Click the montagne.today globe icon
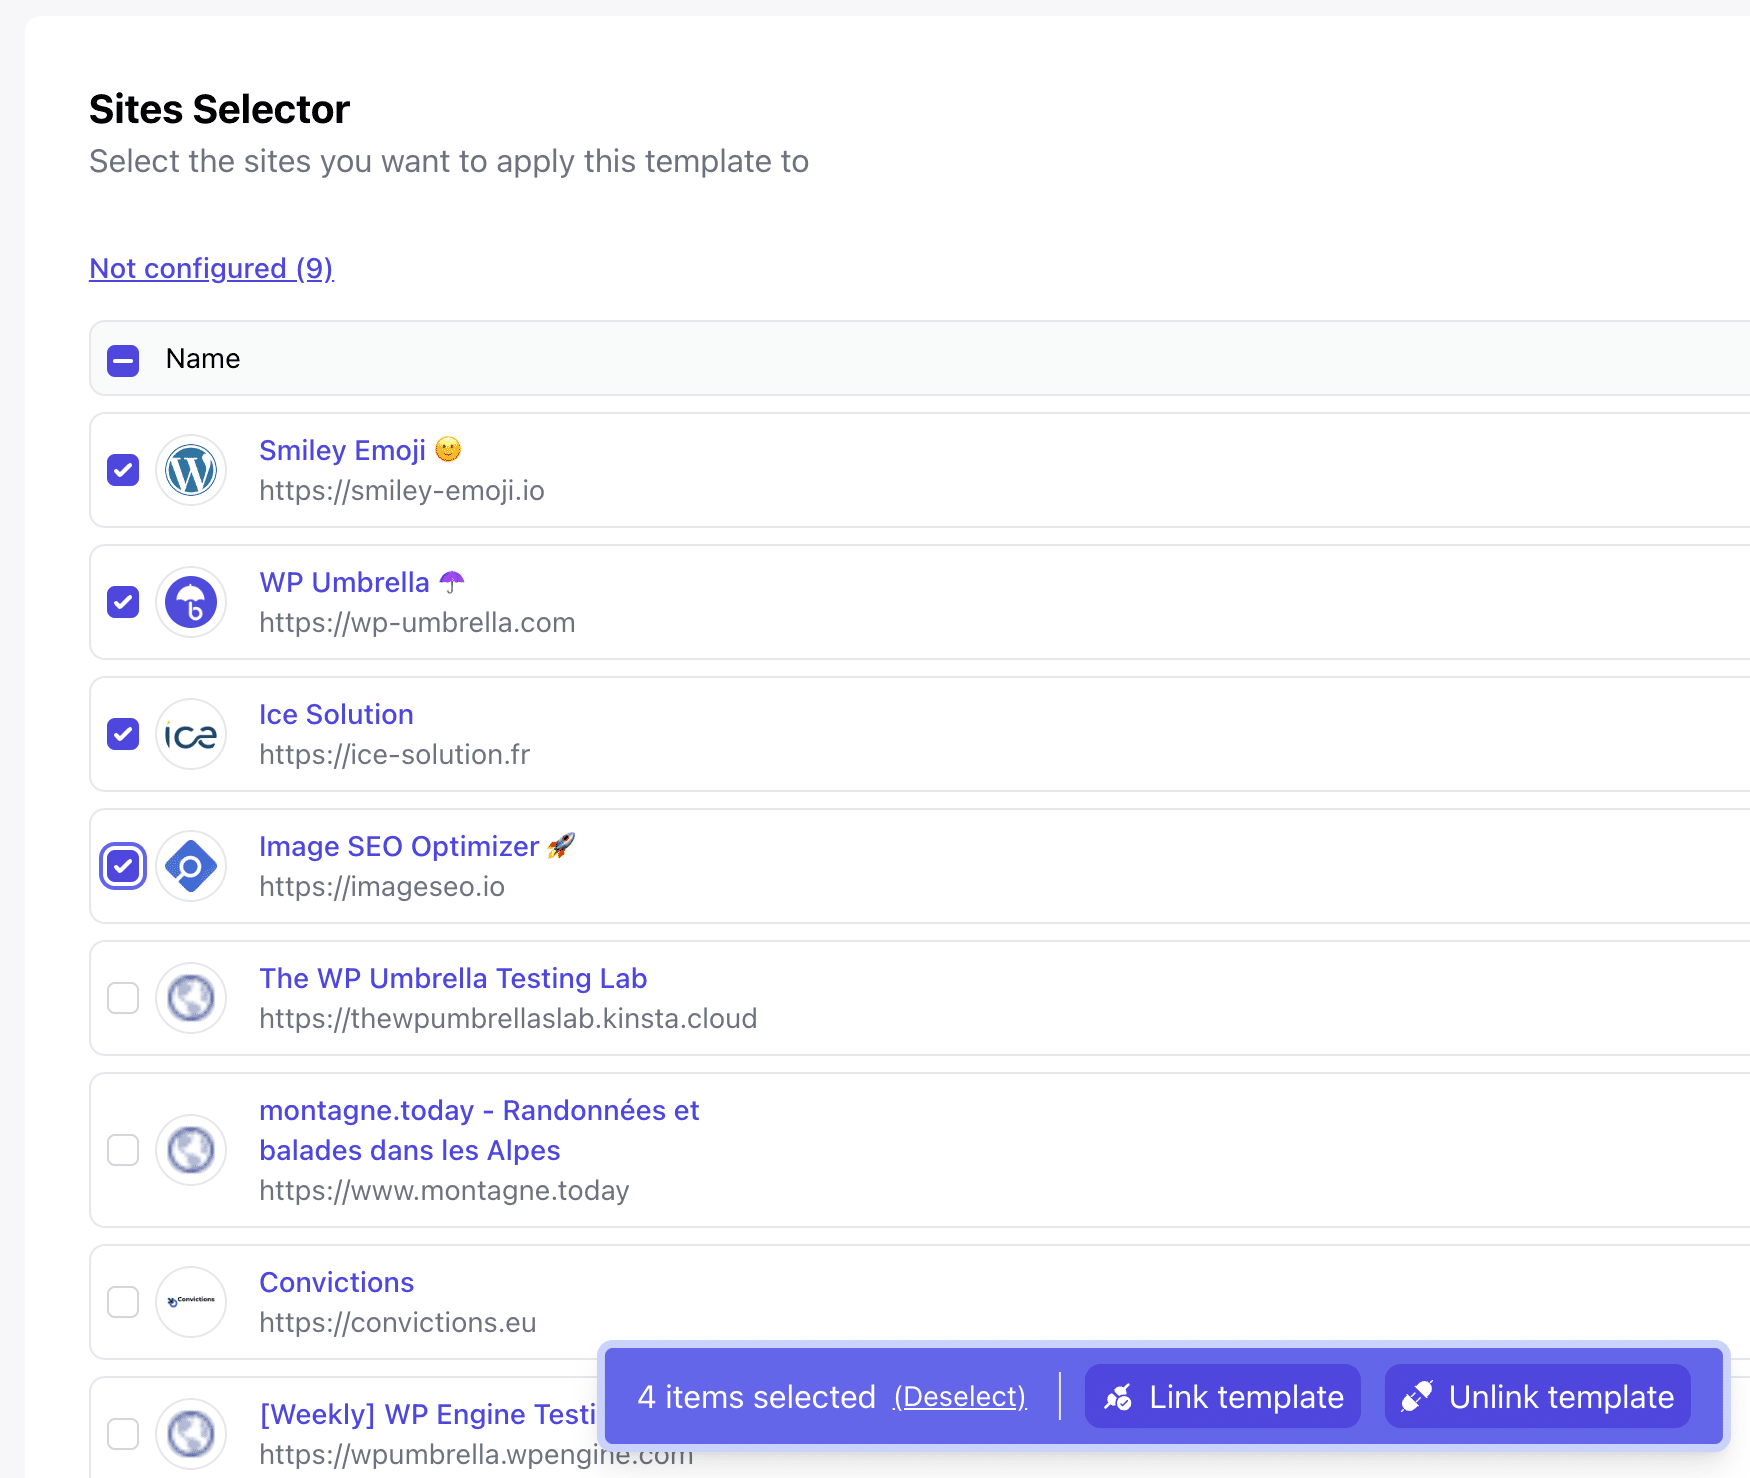 [191, 1150]
